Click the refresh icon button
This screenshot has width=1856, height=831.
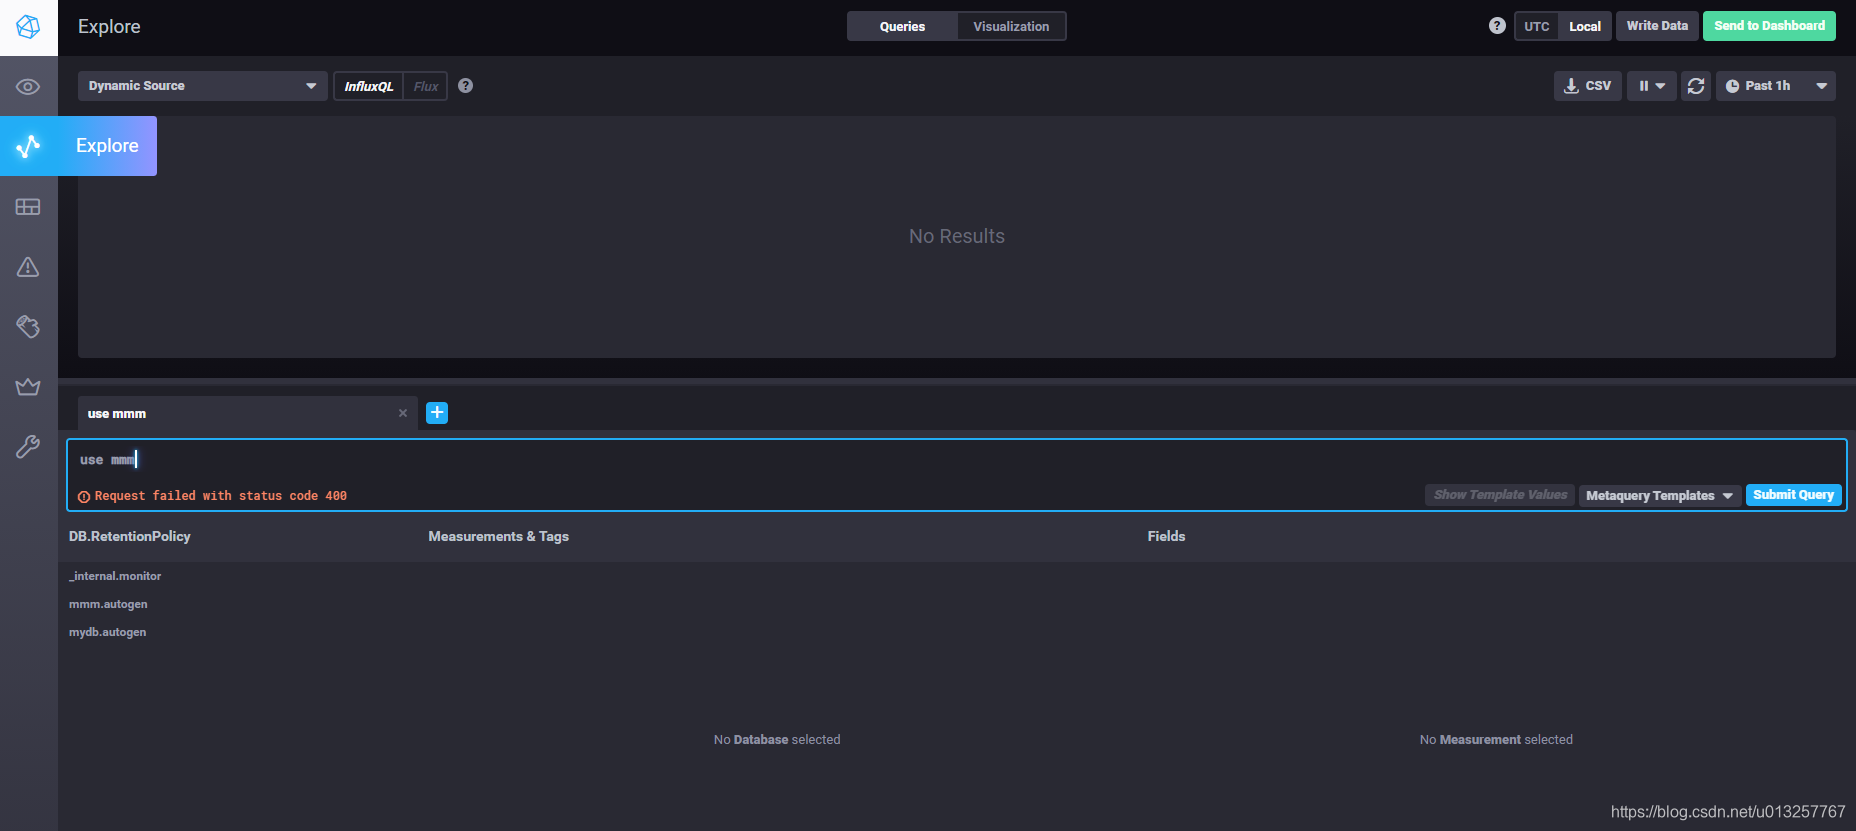coord(1696,86)
